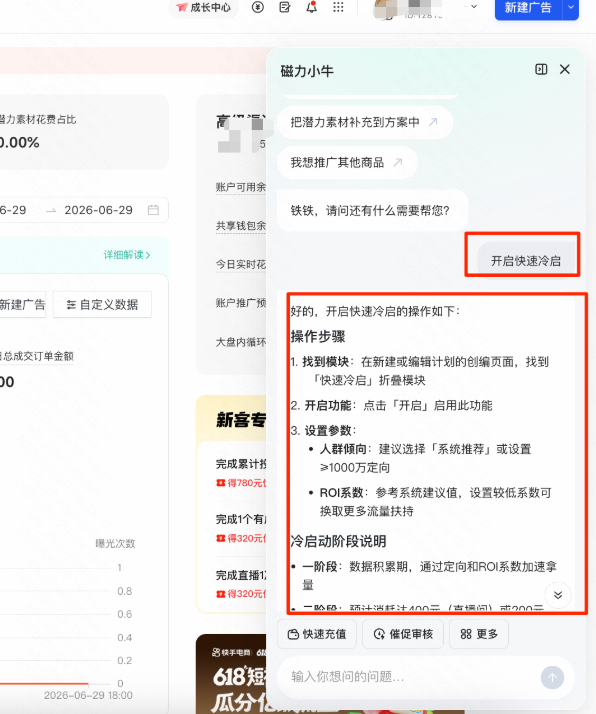The image size is (596, 714).
Task: Click the 曝光次数 chart label
Action: [115, 543]
